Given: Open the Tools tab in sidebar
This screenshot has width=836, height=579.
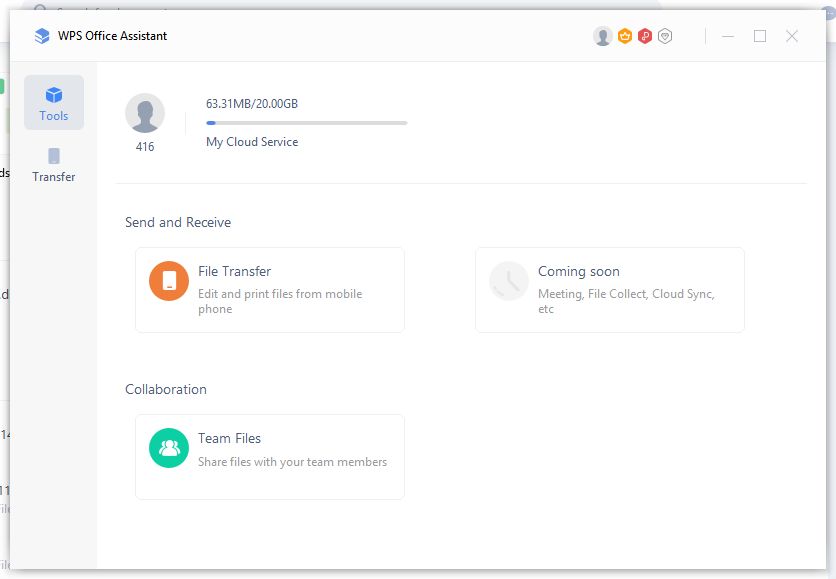Looking at the screenshot, I should click(x=54, y=103).
